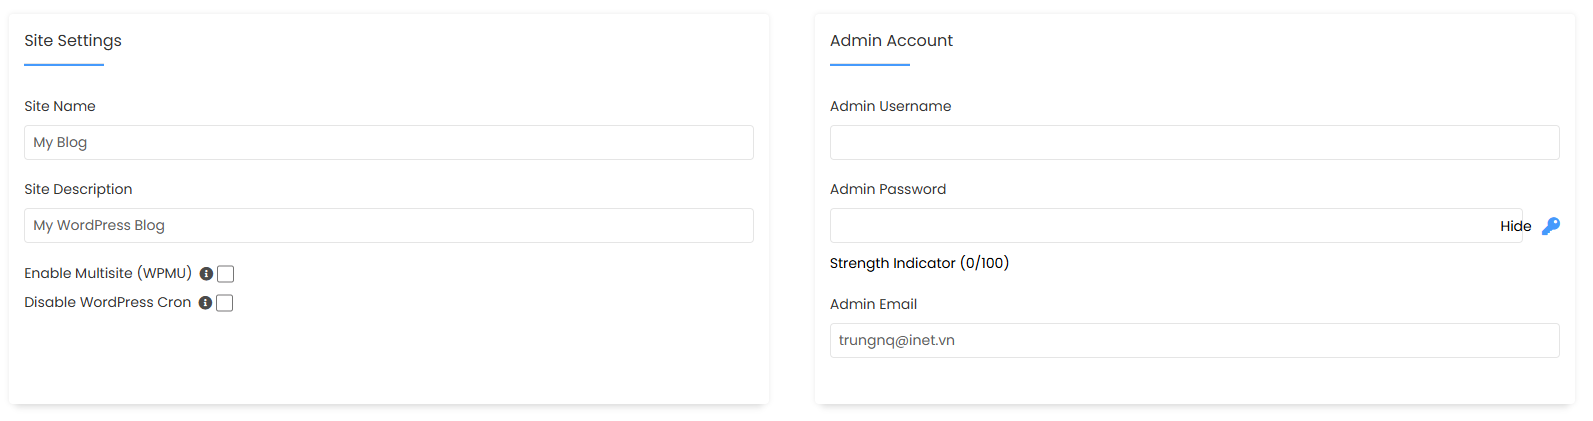Click the Enable Multisite (WPMU) label text

pyautogui.click(x=108, y=273)
